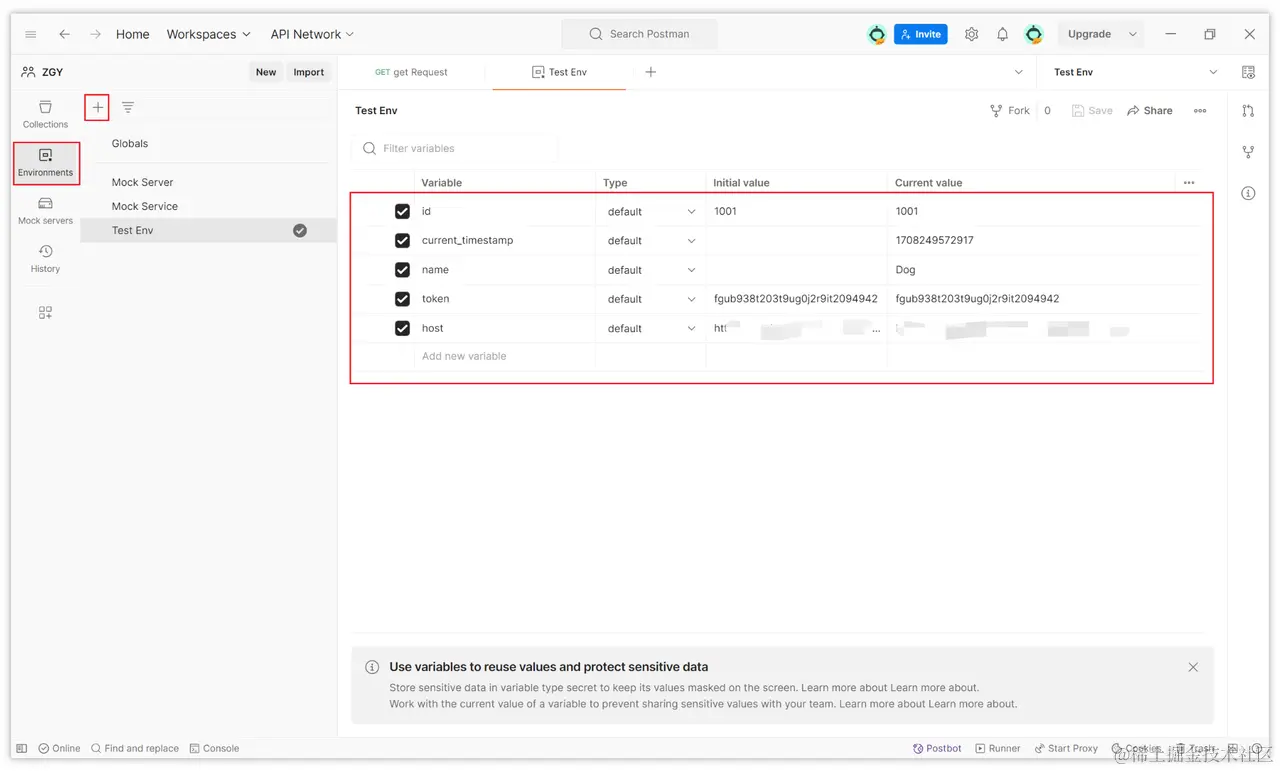Open Runner in the status bar
1280x771 pixels.
pyautogui.click(x=997, y=748)
